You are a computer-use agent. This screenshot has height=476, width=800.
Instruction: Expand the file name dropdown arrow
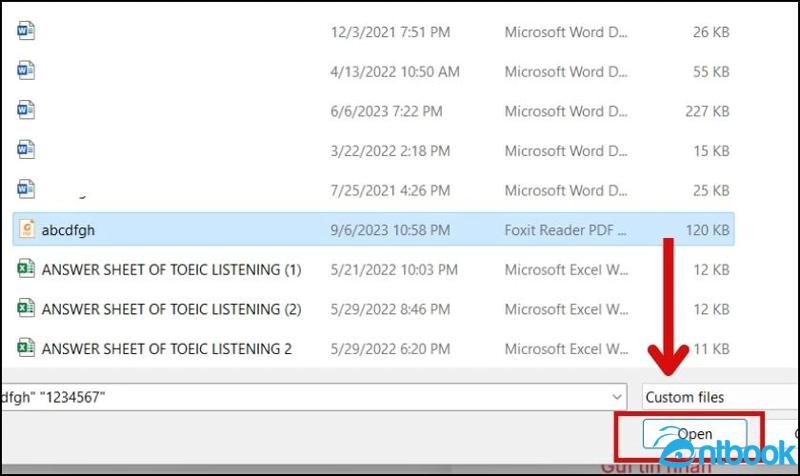point(616,397)
